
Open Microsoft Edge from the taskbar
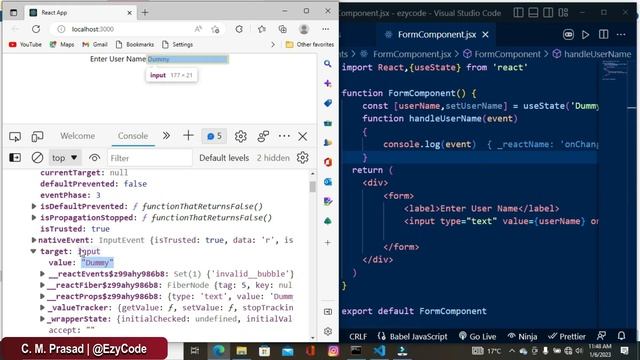219,351
